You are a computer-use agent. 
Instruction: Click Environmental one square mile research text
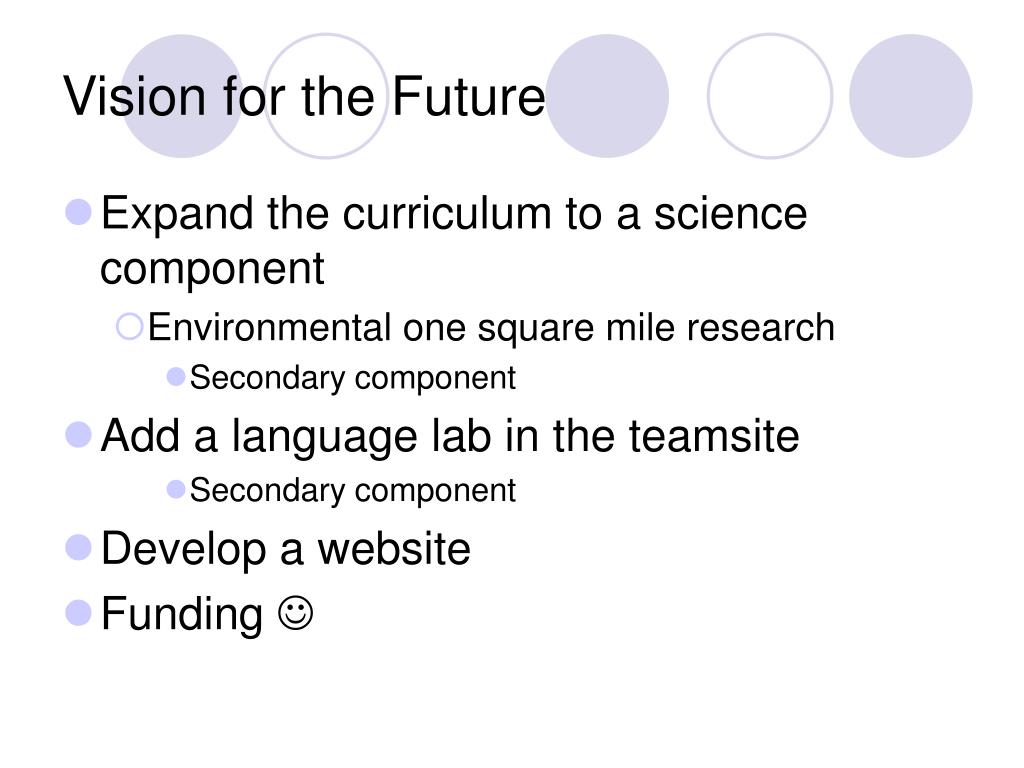[x=491, y=328]
